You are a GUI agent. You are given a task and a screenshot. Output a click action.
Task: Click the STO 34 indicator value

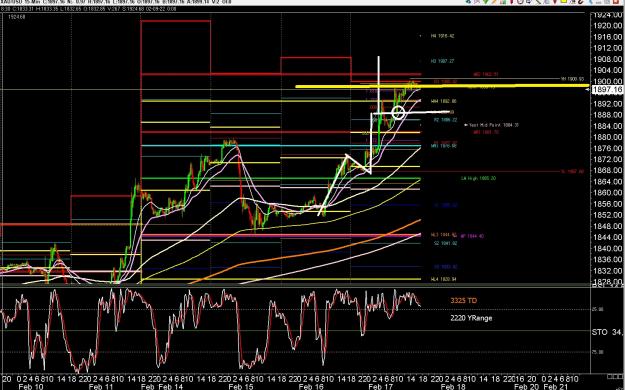(607, 332)
